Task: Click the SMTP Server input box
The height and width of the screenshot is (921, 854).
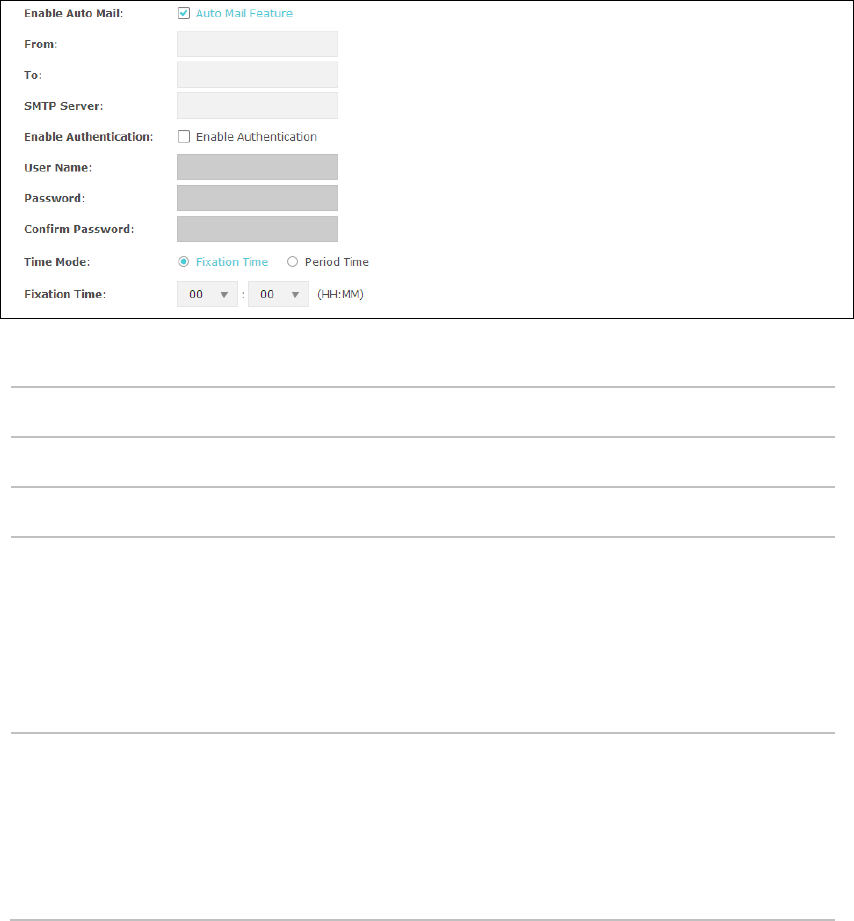Action: pyautogui.click(x=257, y=106)
